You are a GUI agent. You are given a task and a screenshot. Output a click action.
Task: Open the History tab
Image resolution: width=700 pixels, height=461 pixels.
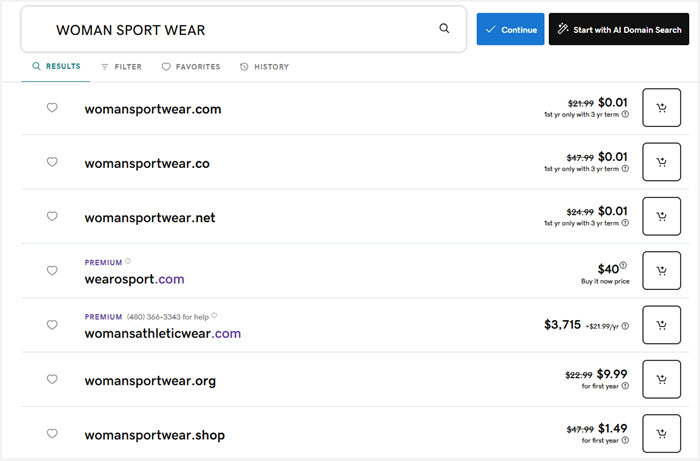click(264, 67)
